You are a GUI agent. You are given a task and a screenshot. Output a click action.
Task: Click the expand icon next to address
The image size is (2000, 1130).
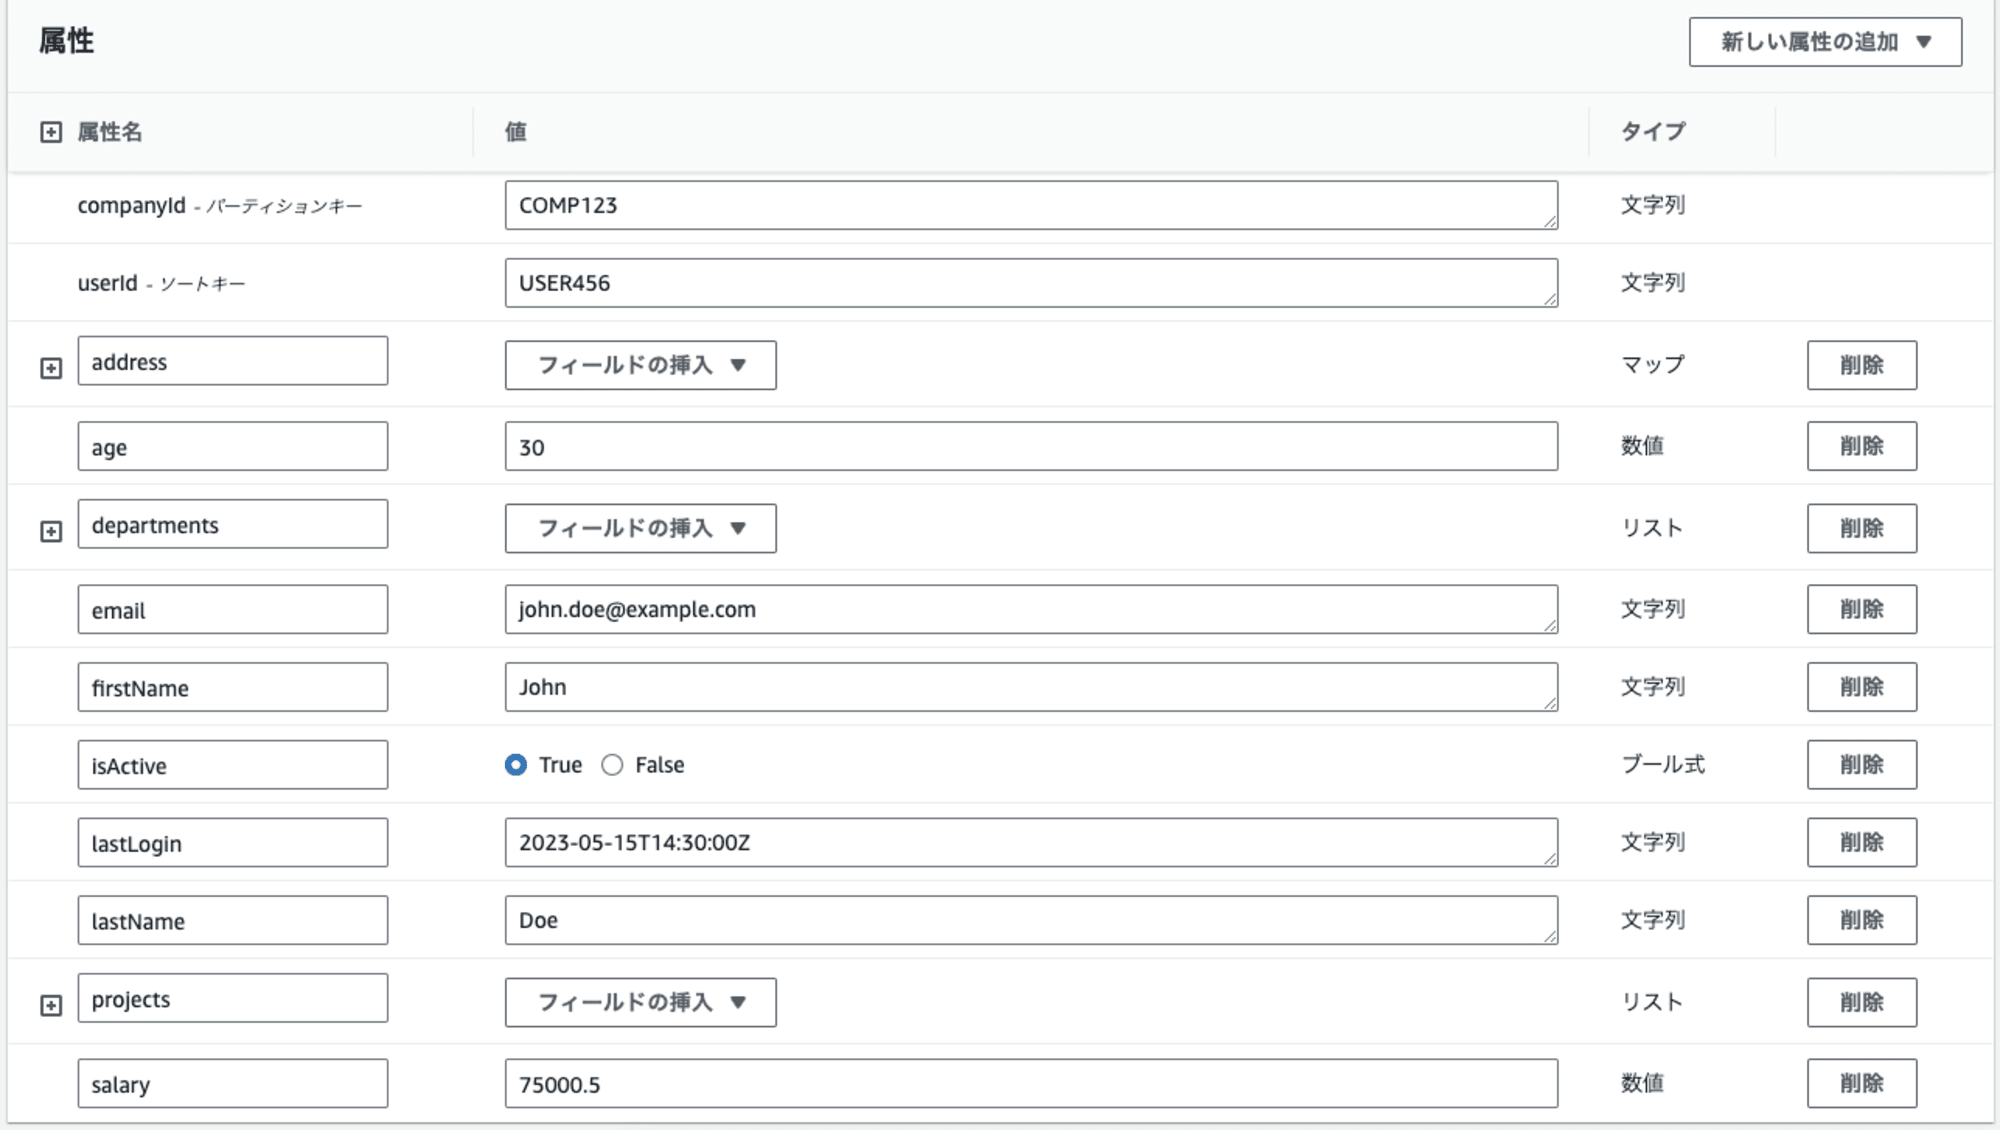click(x=51, y=365)
